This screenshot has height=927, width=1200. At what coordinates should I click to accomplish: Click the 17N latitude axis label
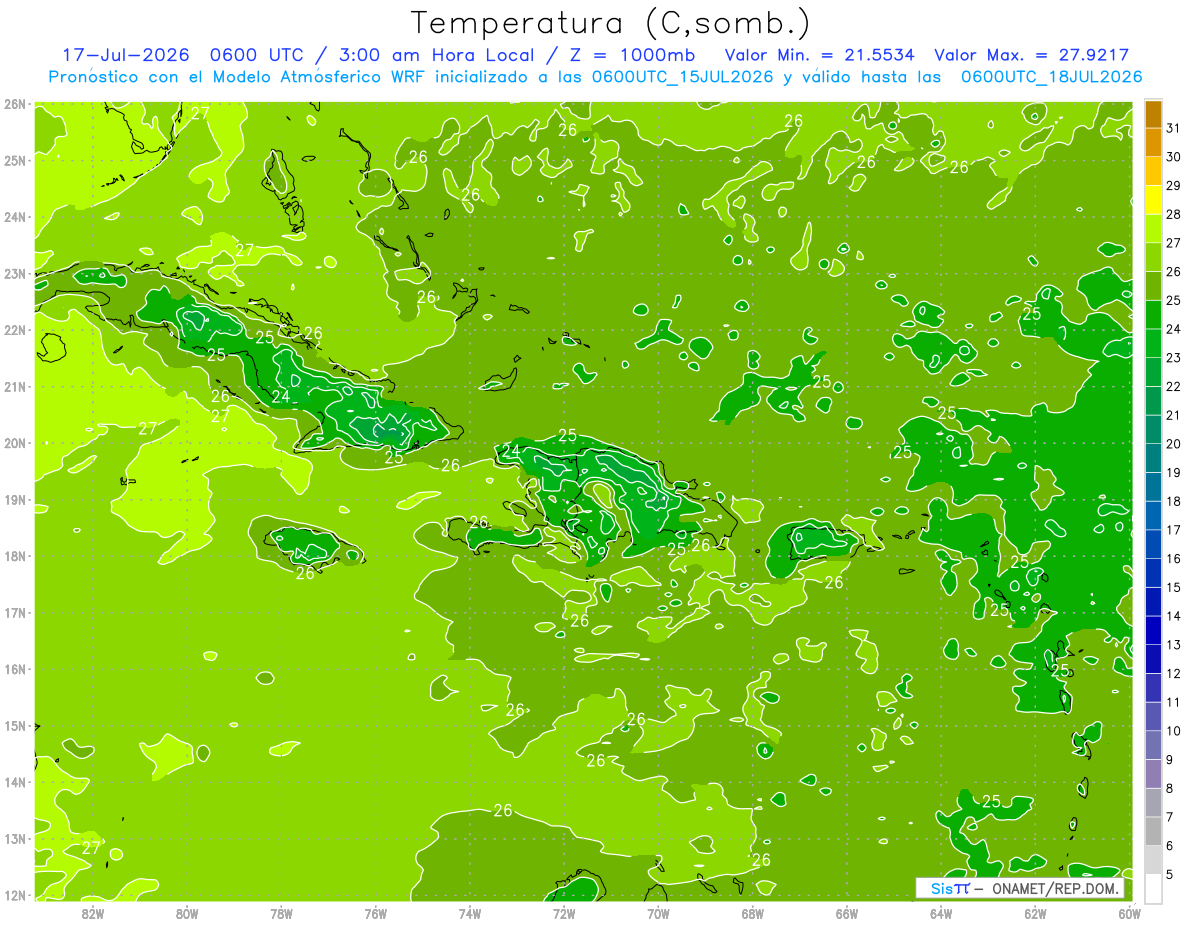coord(15,612)
